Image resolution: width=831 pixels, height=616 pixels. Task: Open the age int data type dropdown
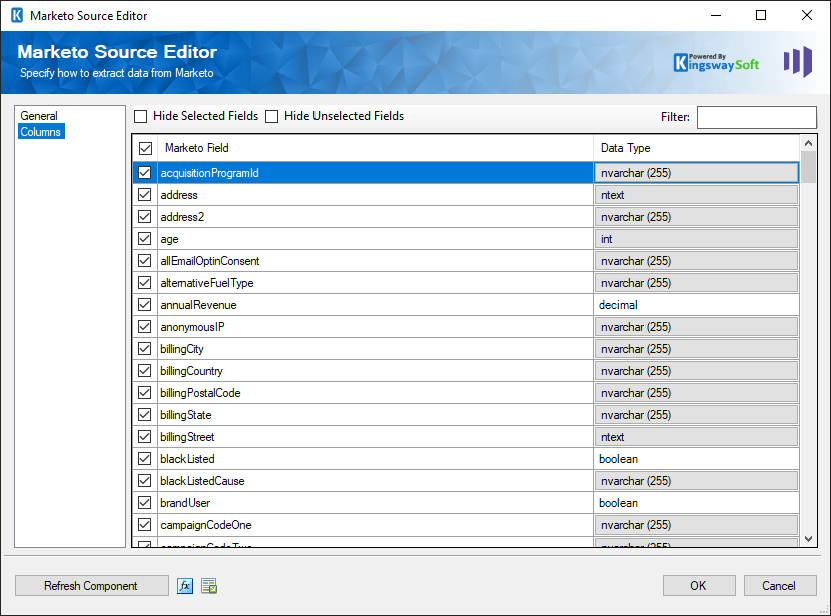[696, 239]
